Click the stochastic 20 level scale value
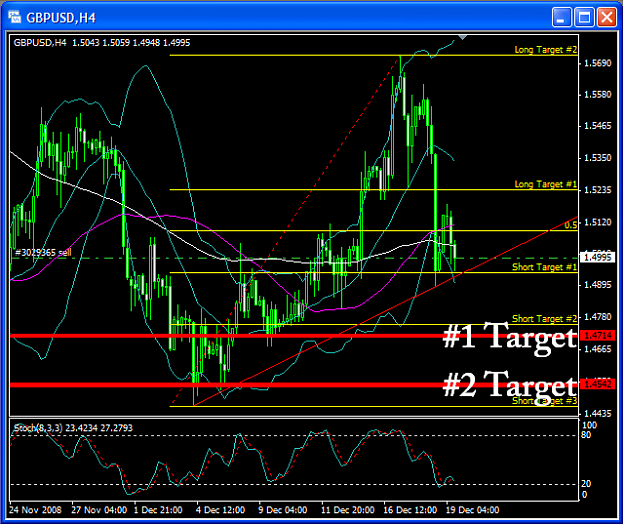This screenshot has height=525, width=625. click(x=586, y=484)
